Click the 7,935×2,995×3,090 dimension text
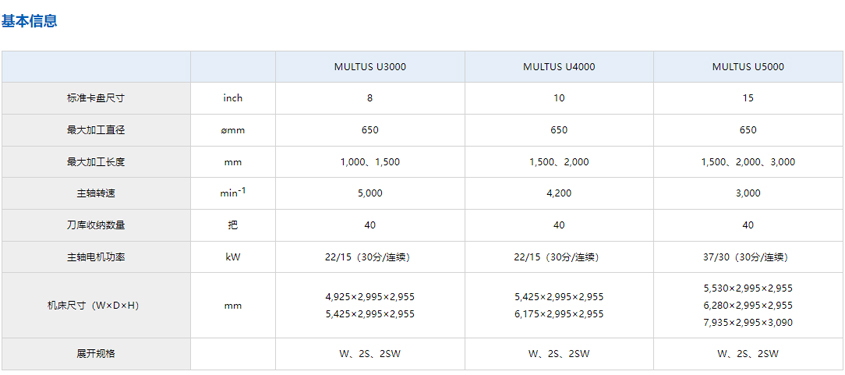Screen dimensions: 845x375 [748, 323]
